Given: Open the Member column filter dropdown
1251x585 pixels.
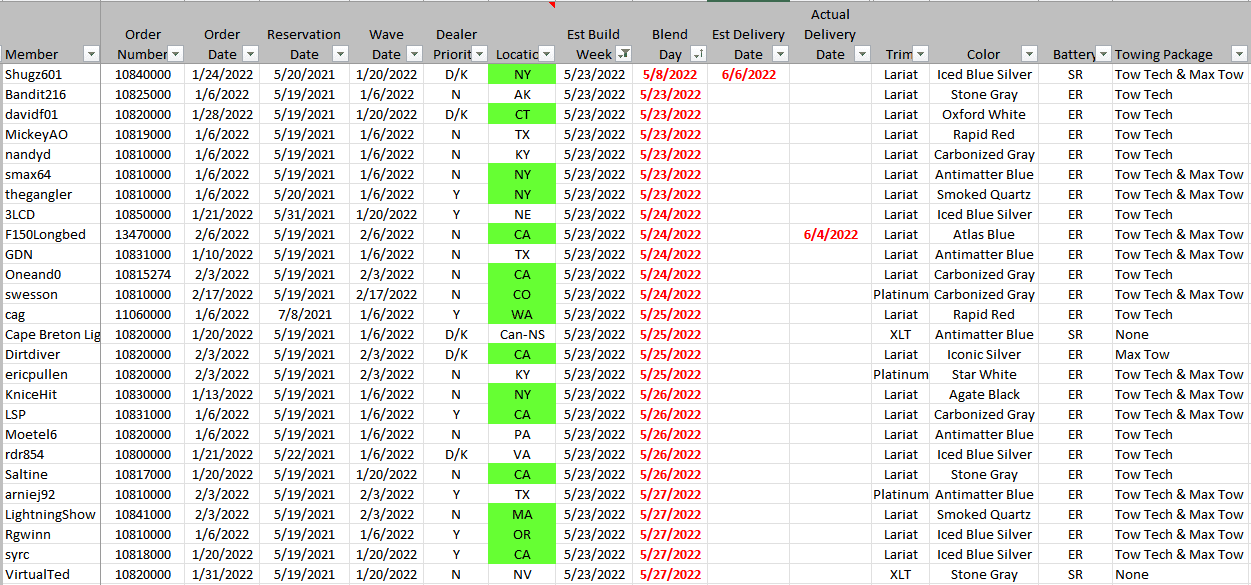Looking at the screenshot, I should pyautogui.click(x=91, y=54).
